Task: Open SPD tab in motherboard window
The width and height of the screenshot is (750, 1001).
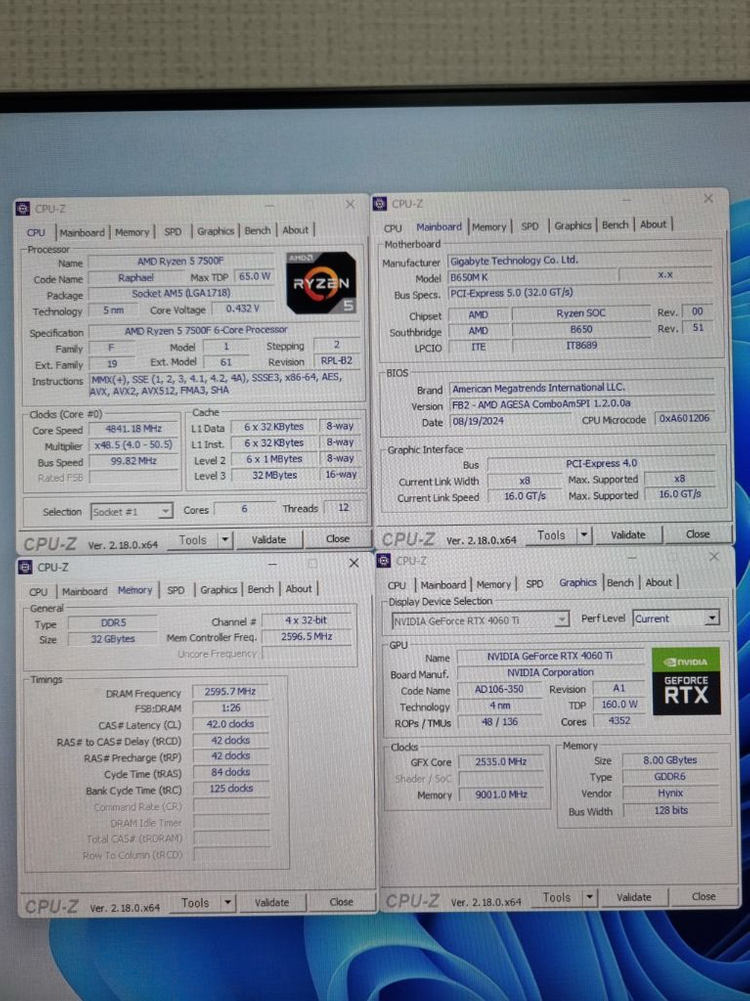Action: [x=529, y=227]
